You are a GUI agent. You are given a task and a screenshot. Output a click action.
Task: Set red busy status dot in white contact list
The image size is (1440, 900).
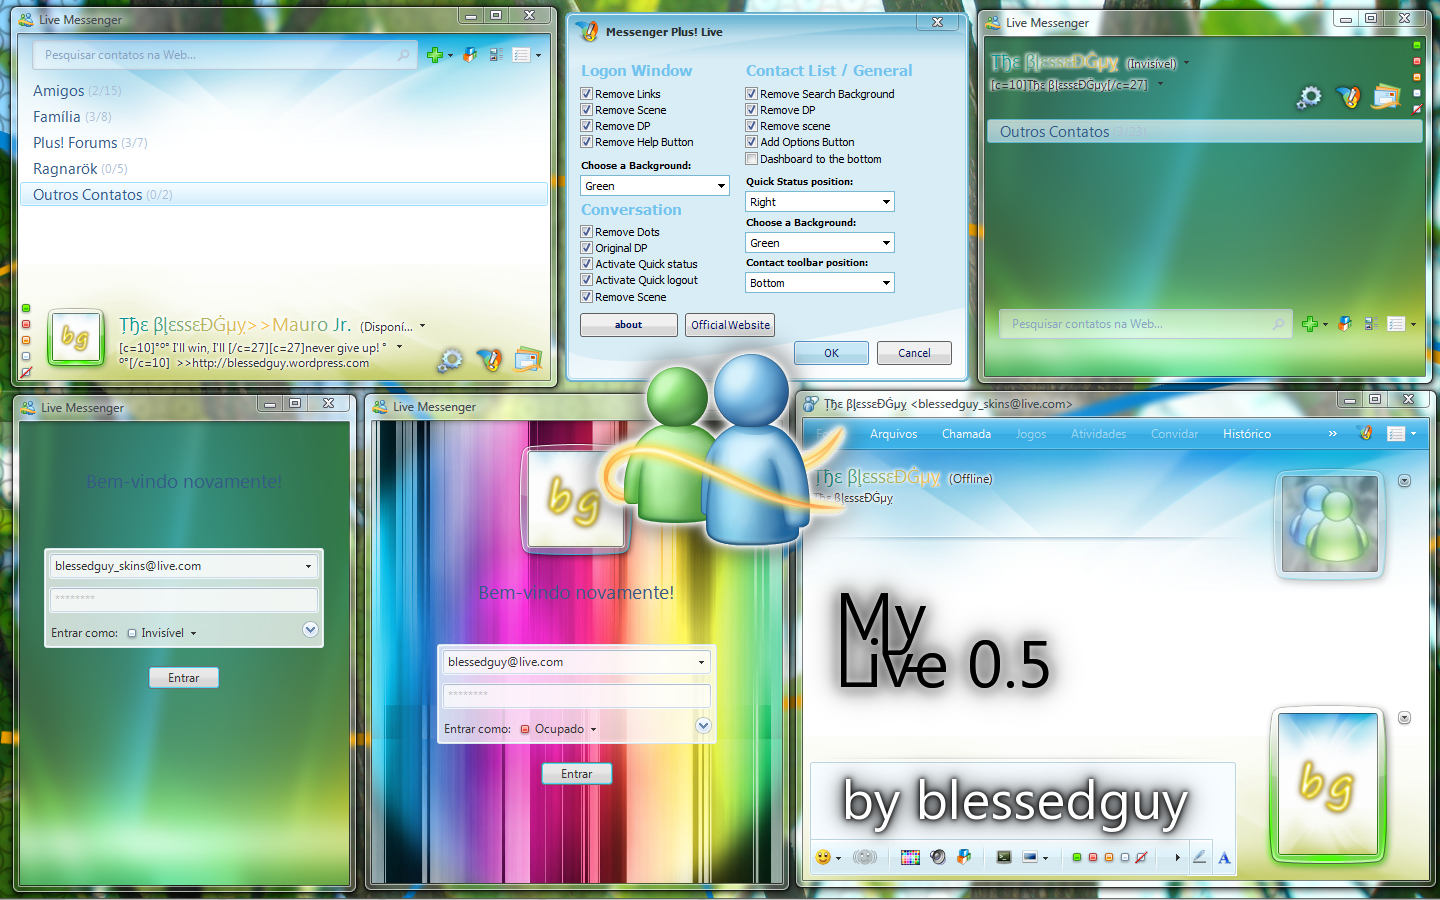point(26,324)
